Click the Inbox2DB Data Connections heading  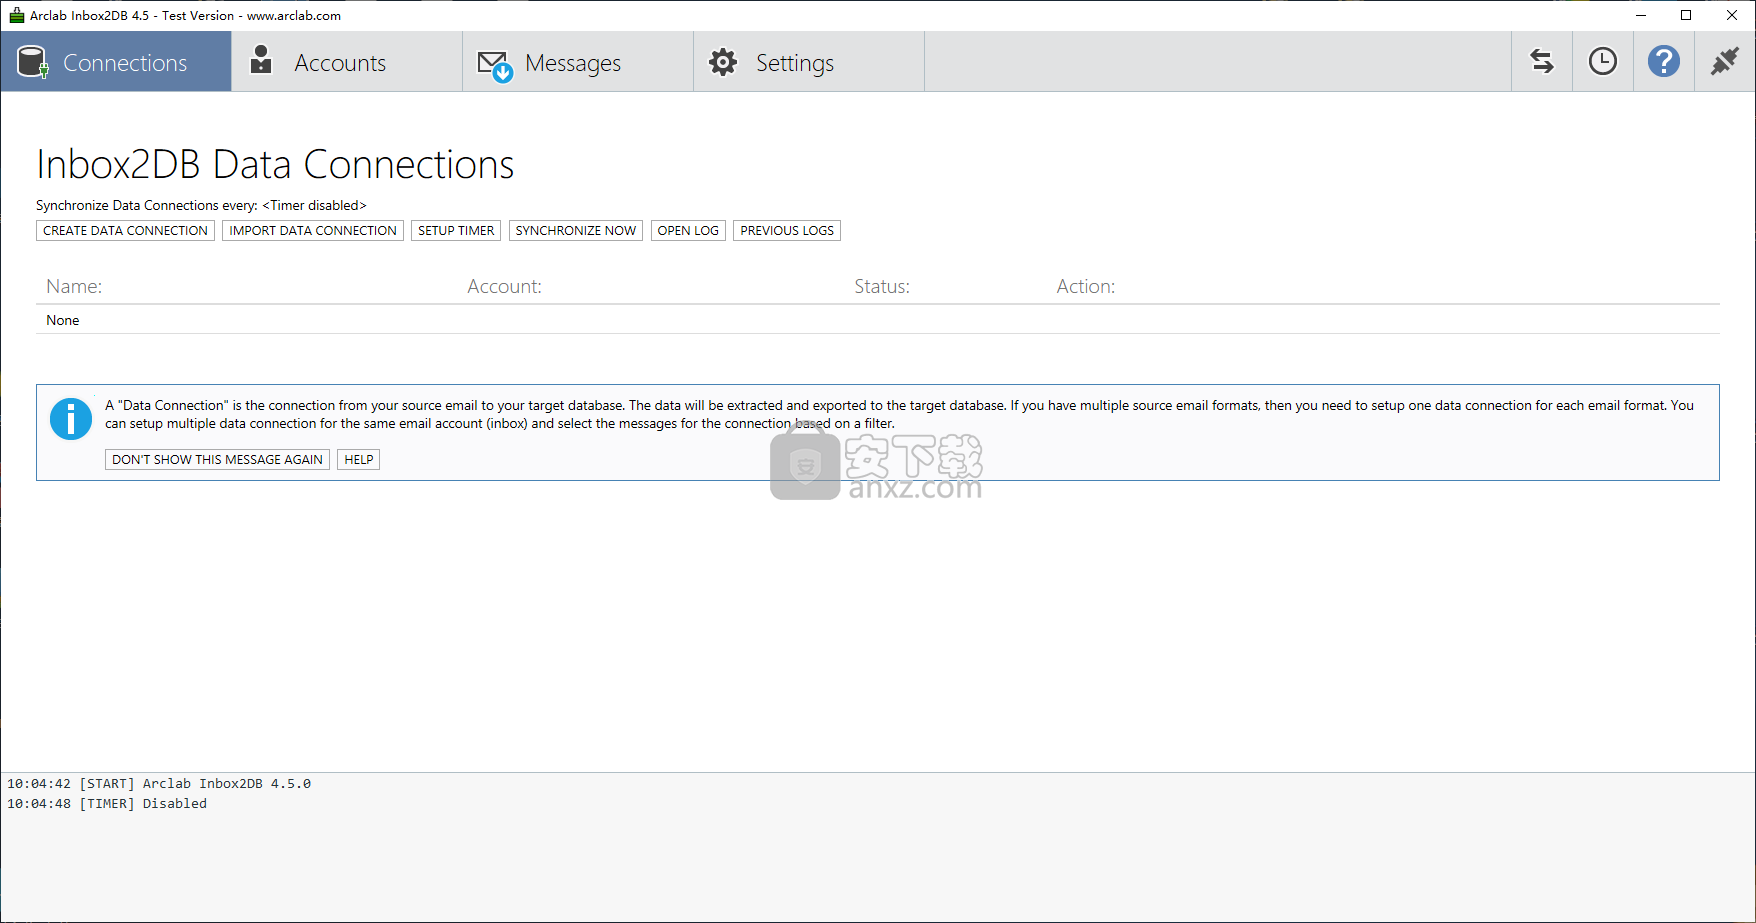(275, 165)
